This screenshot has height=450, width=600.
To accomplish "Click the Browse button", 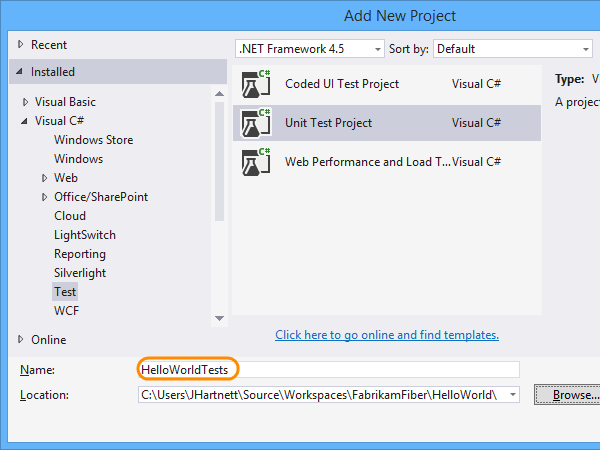I will [564, 395].
